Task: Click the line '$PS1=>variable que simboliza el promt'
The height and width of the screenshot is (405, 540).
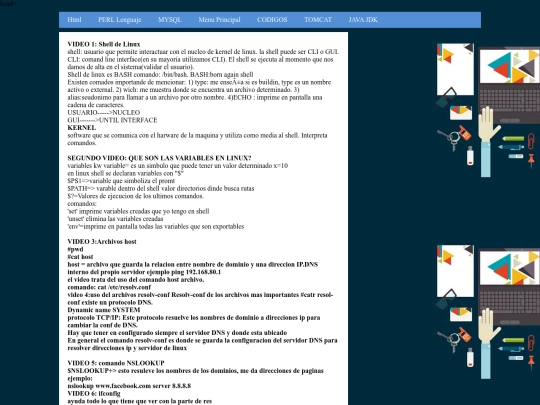Action: [121, 181]
